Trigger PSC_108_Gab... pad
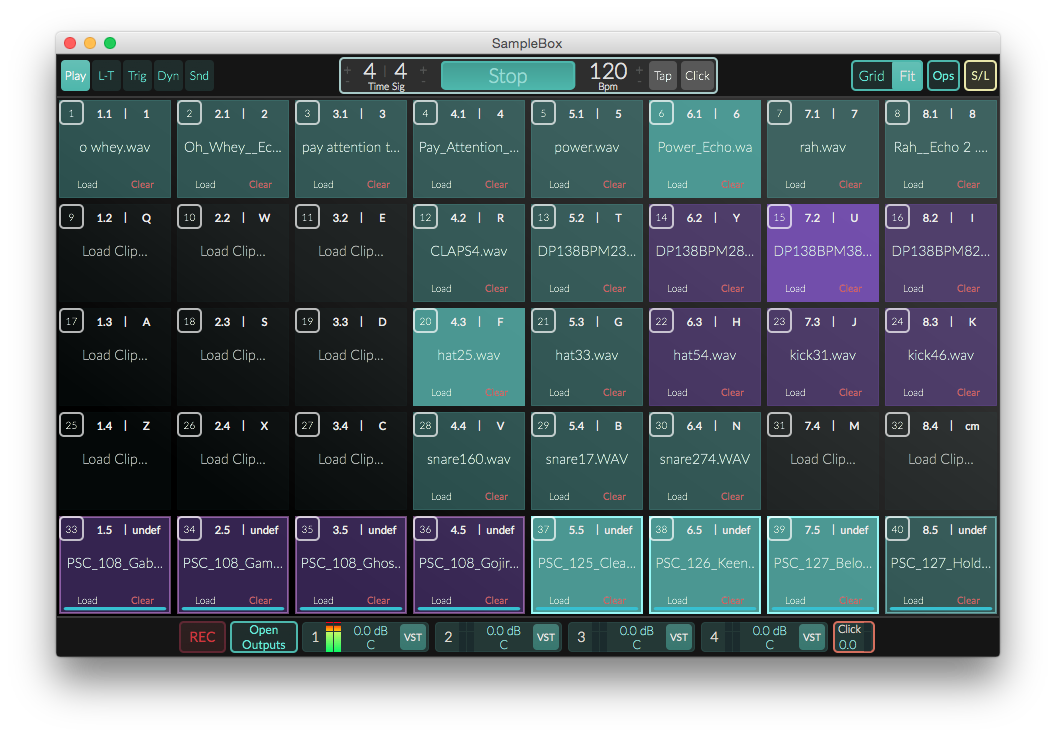 pyautogui.click(x=114, y=563)
